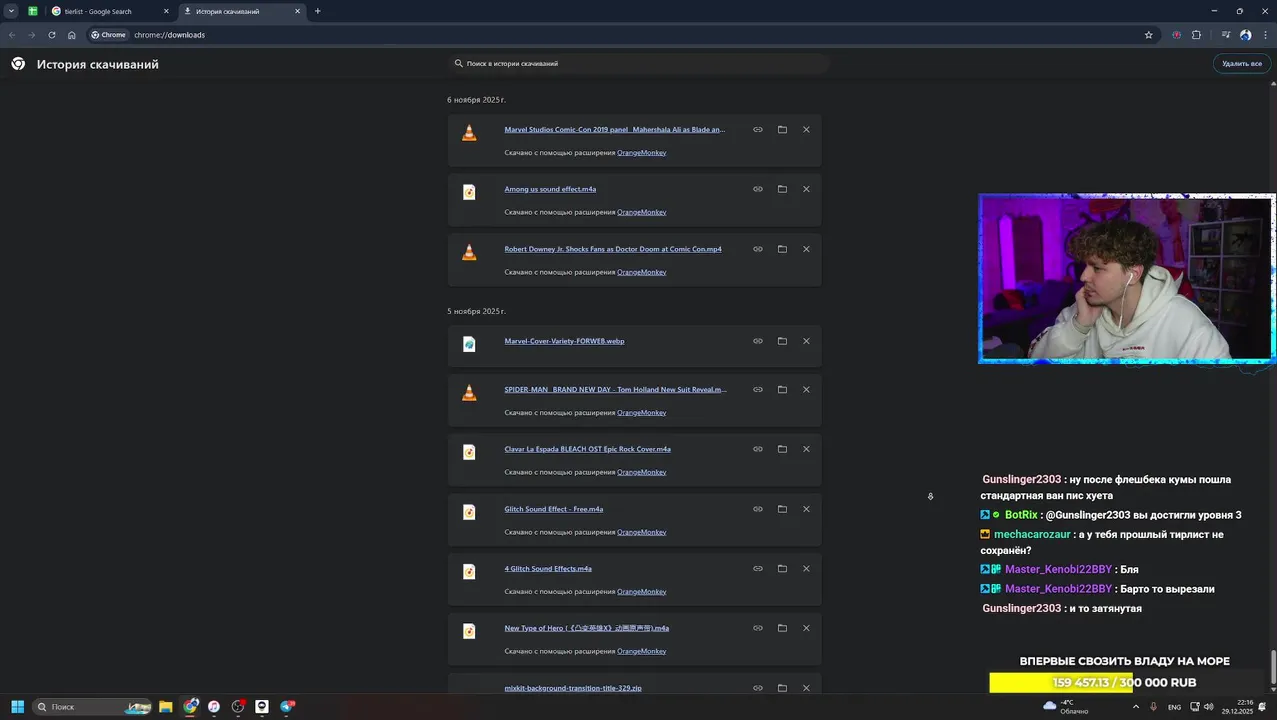Expand the tab search dropdown arrow

click(11, 11)
